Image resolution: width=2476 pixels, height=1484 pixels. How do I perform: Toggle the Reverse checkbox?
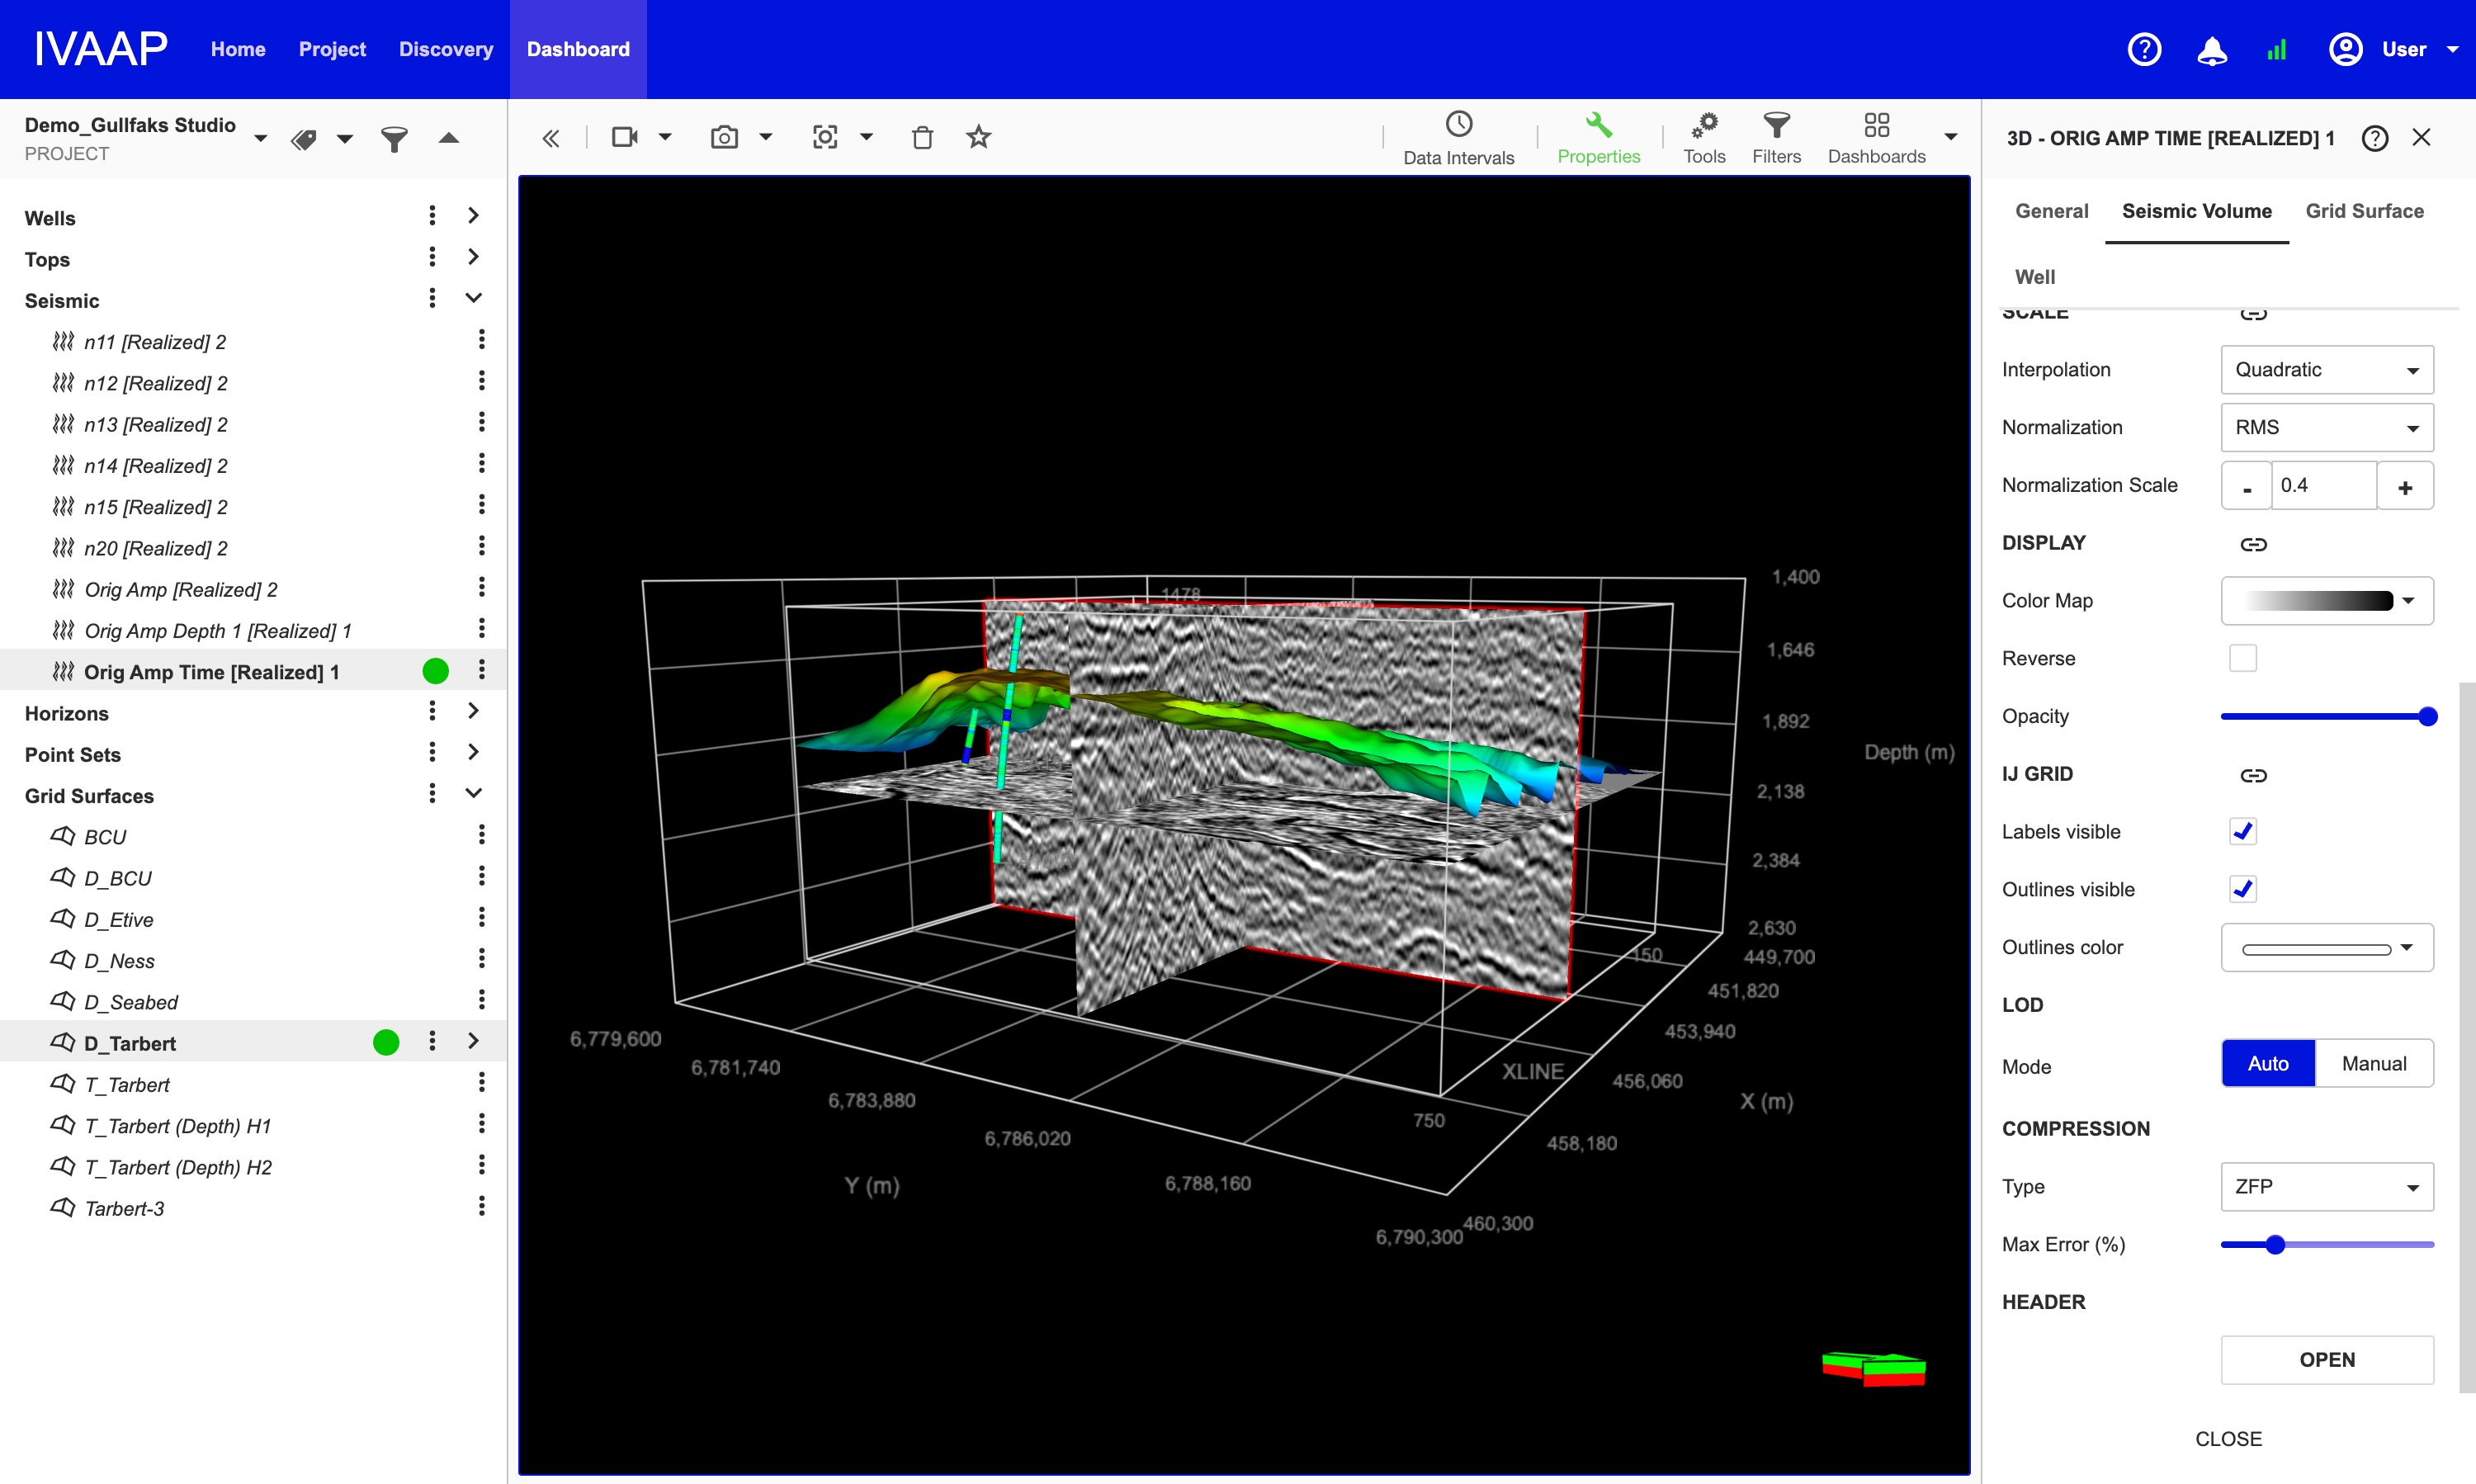point(2243,658)
